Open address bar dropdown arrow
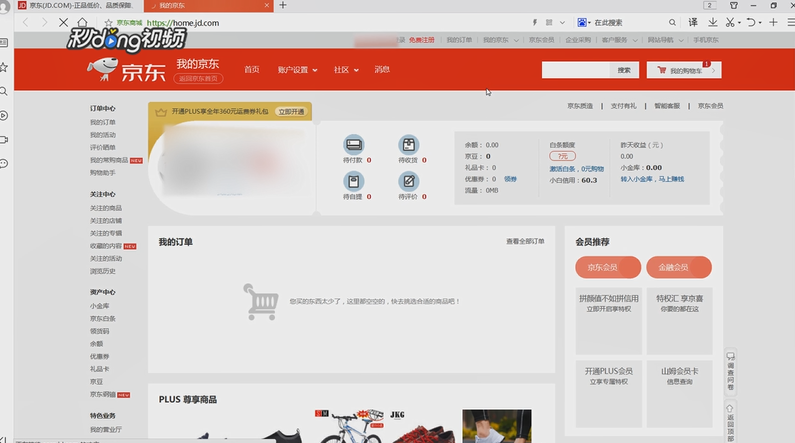Screen dimensions: 795x443 click(x=562, y=22)
